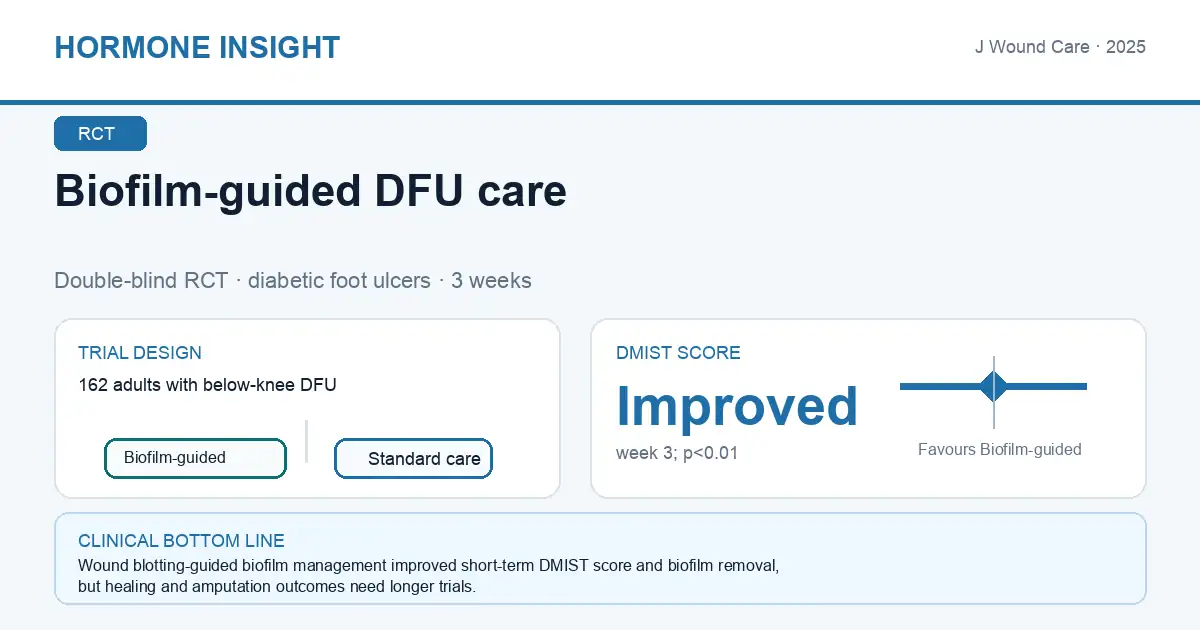This screenshot has height=630, width=1200.
Task: Click the Biofilm-guided DFU care headline
Action: (x=311, y=190)
